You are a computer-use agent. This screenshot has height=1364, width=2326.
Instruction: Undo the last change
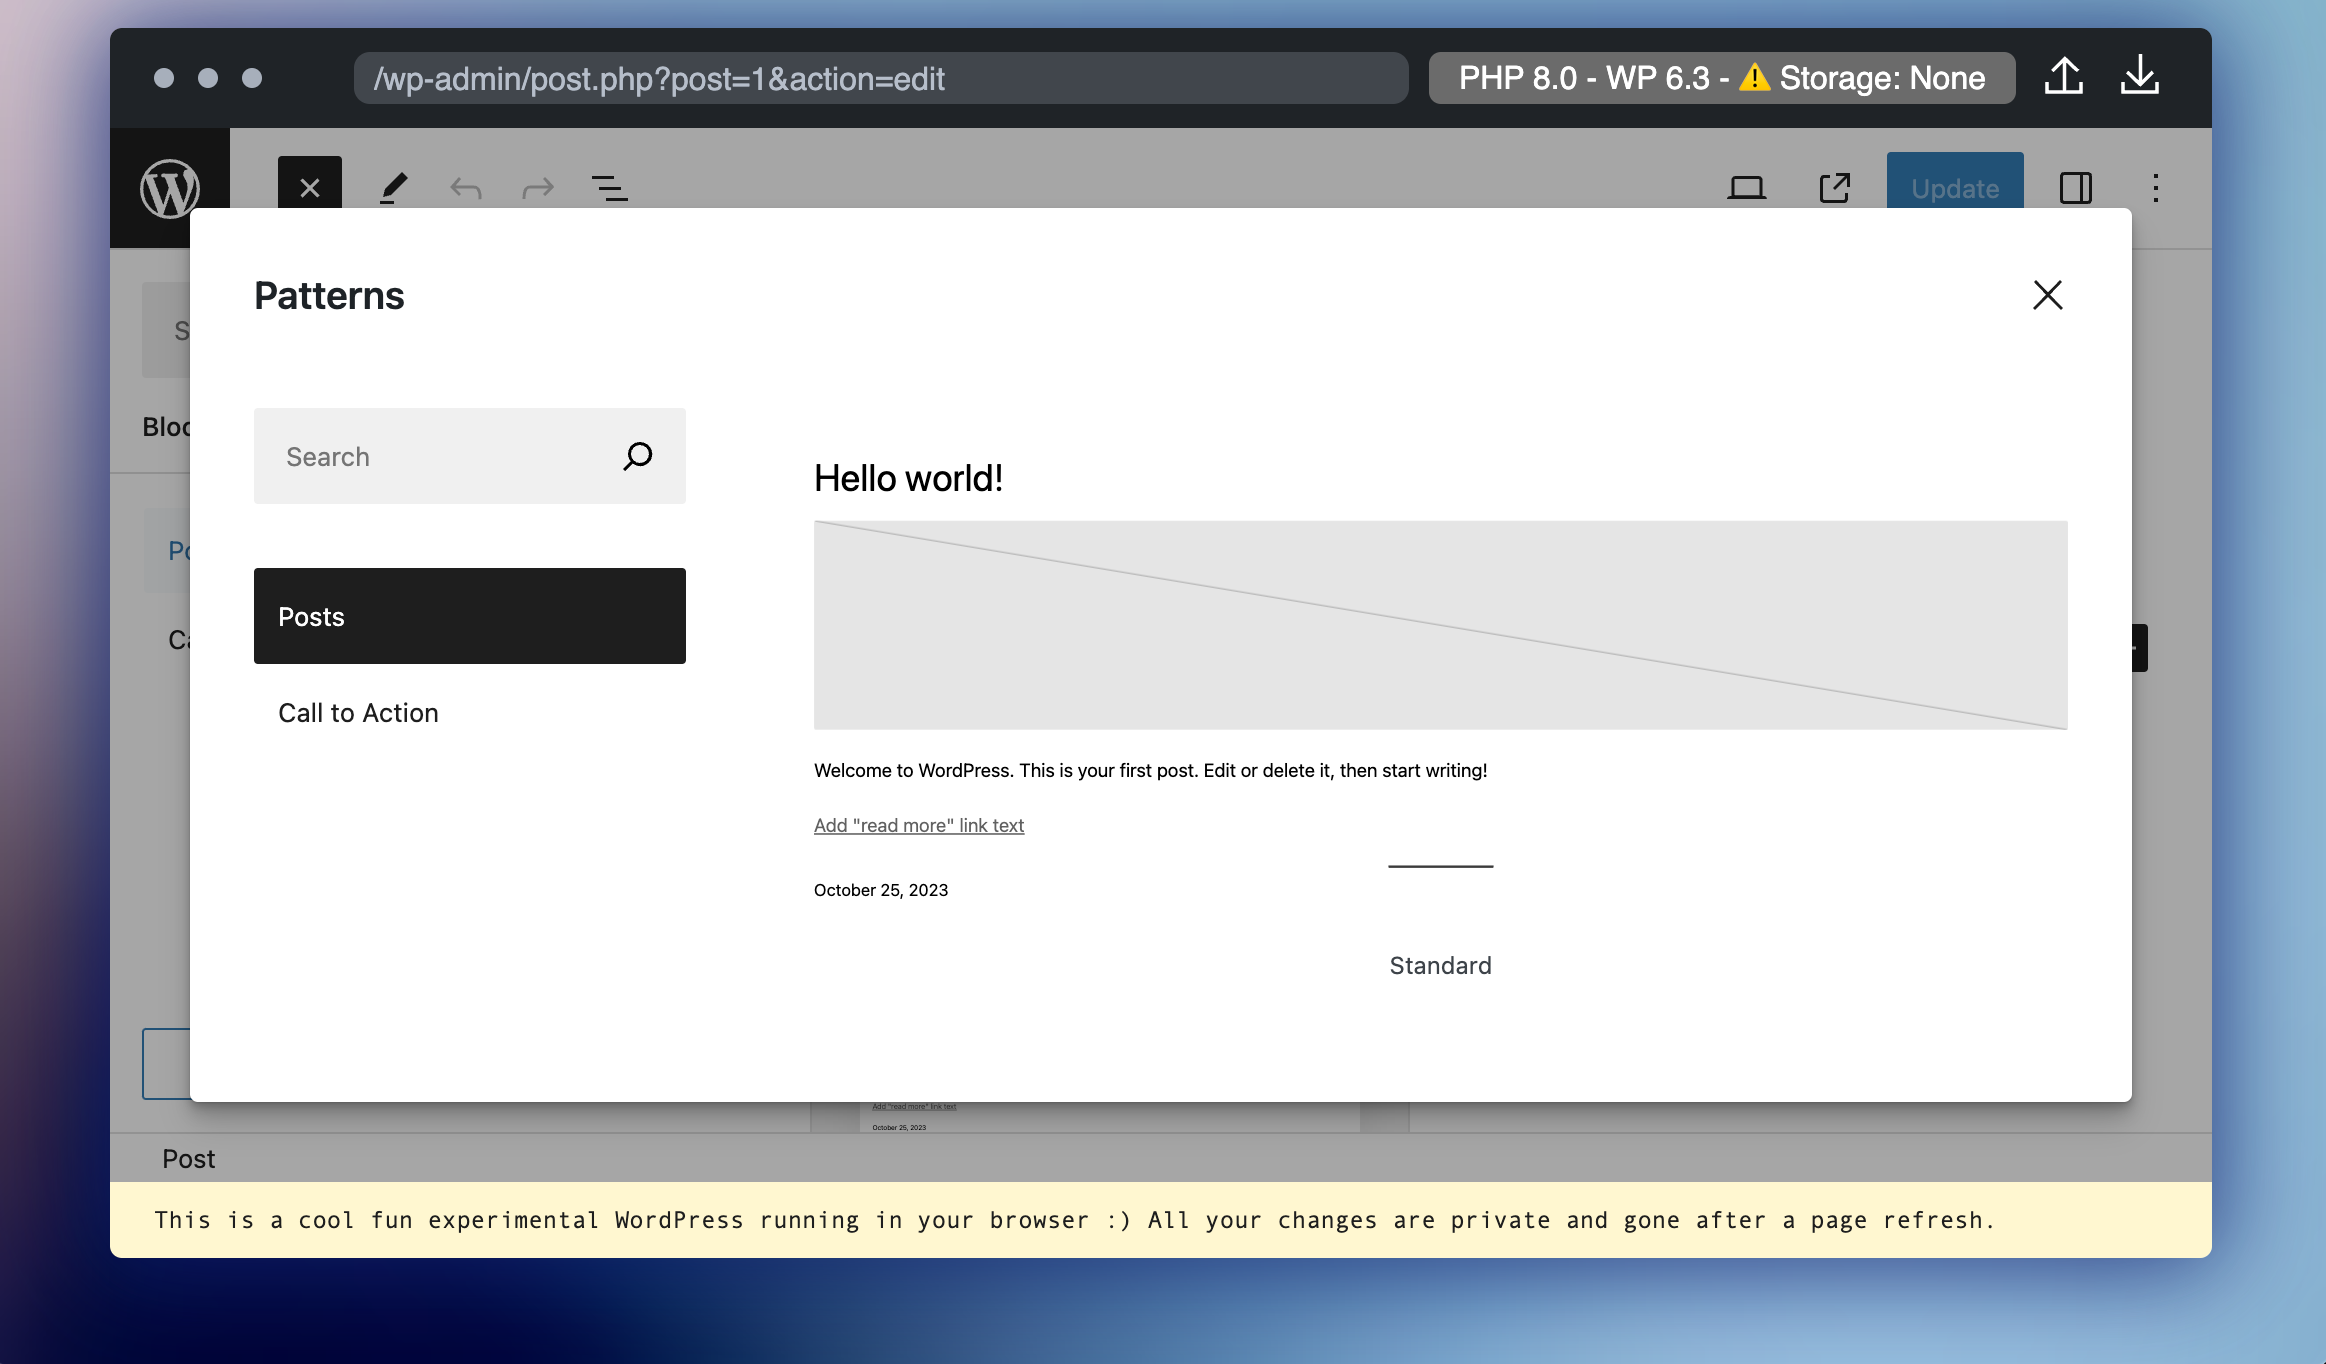[x=464, y=188]
